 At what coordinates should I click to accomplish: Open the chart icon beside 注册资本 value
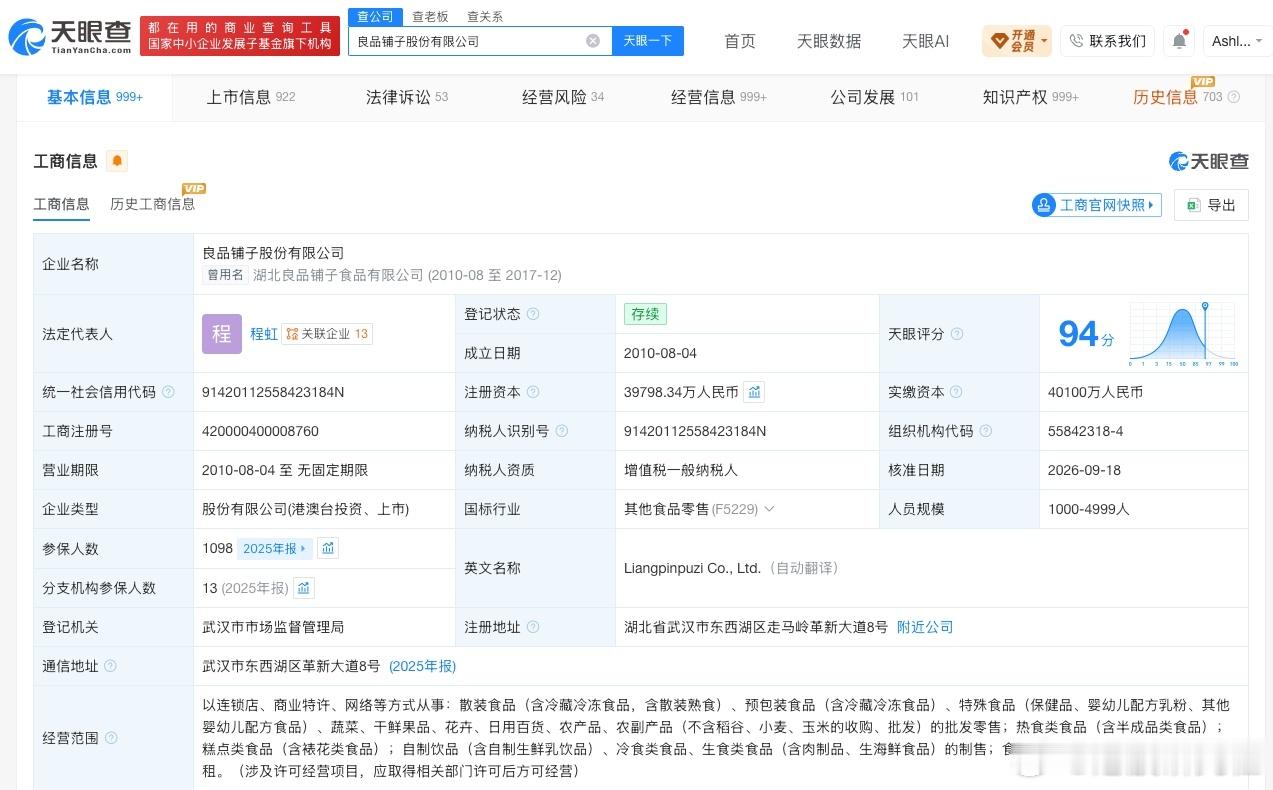coord(754,392)
